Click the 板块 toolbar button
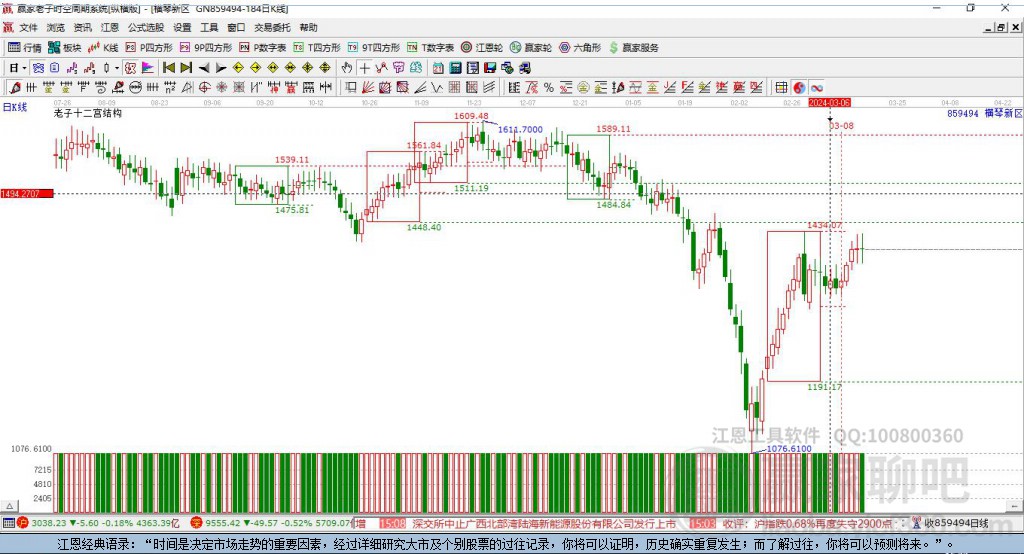The width and height of the screenshot is (1024, 554). (65, 48)
